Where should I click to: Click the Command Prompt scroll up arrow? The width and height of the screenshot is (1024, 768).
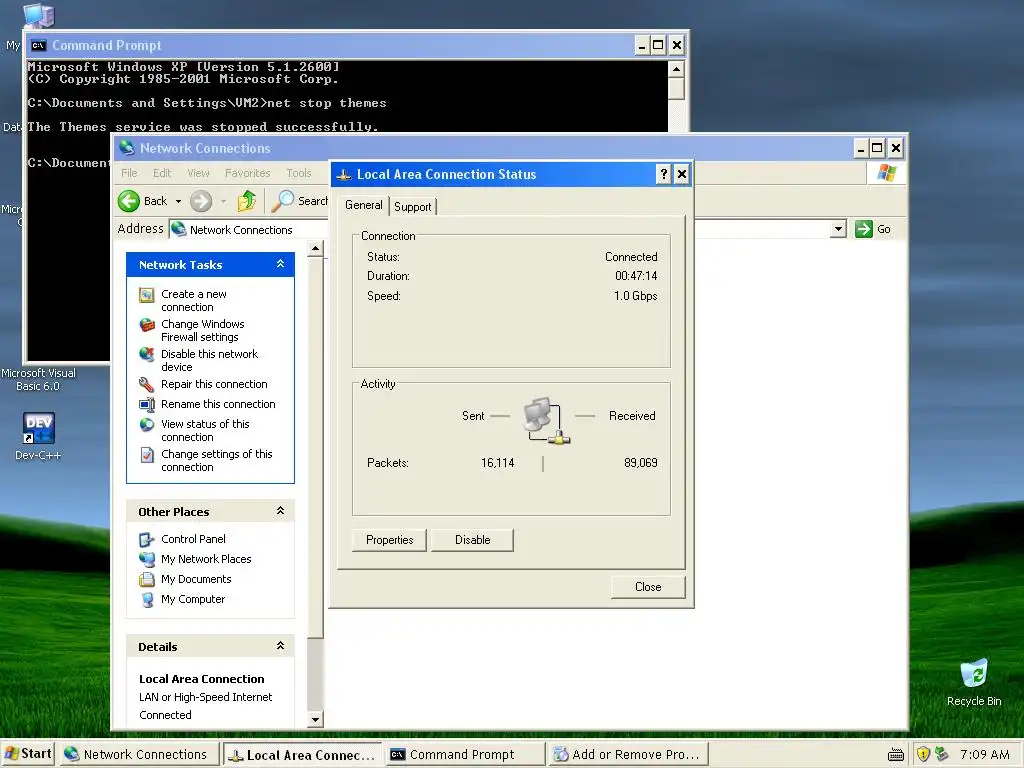tap(676, 69)
